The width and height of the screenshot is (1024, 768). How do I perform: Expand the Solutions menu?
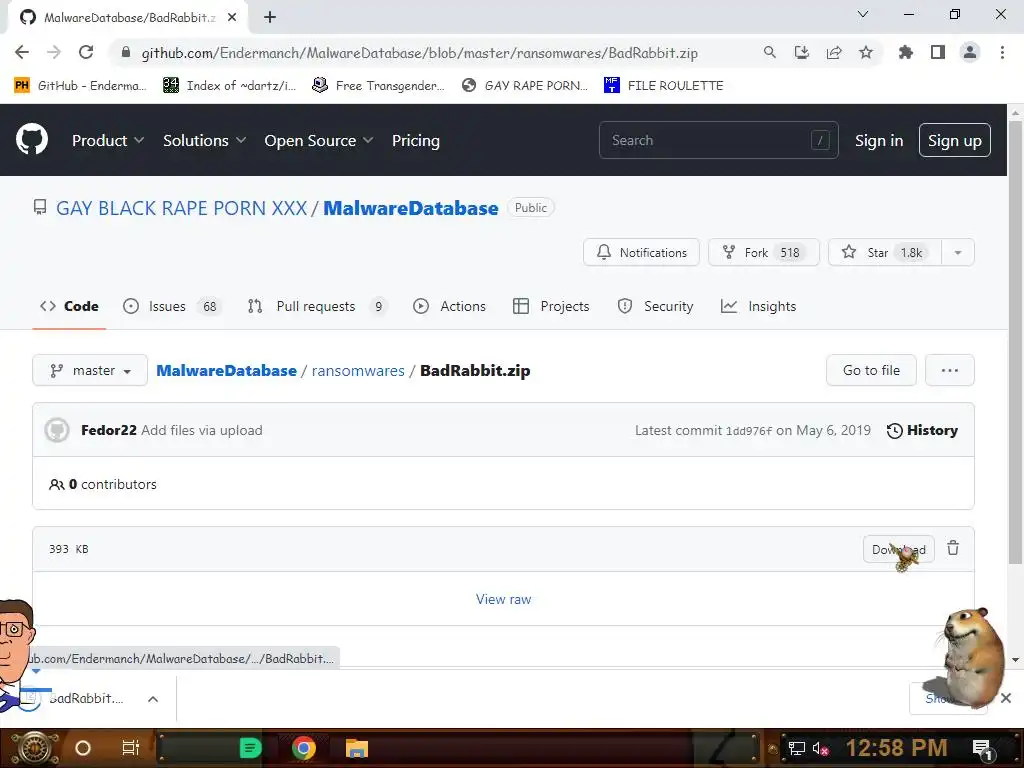click(204, 140)
